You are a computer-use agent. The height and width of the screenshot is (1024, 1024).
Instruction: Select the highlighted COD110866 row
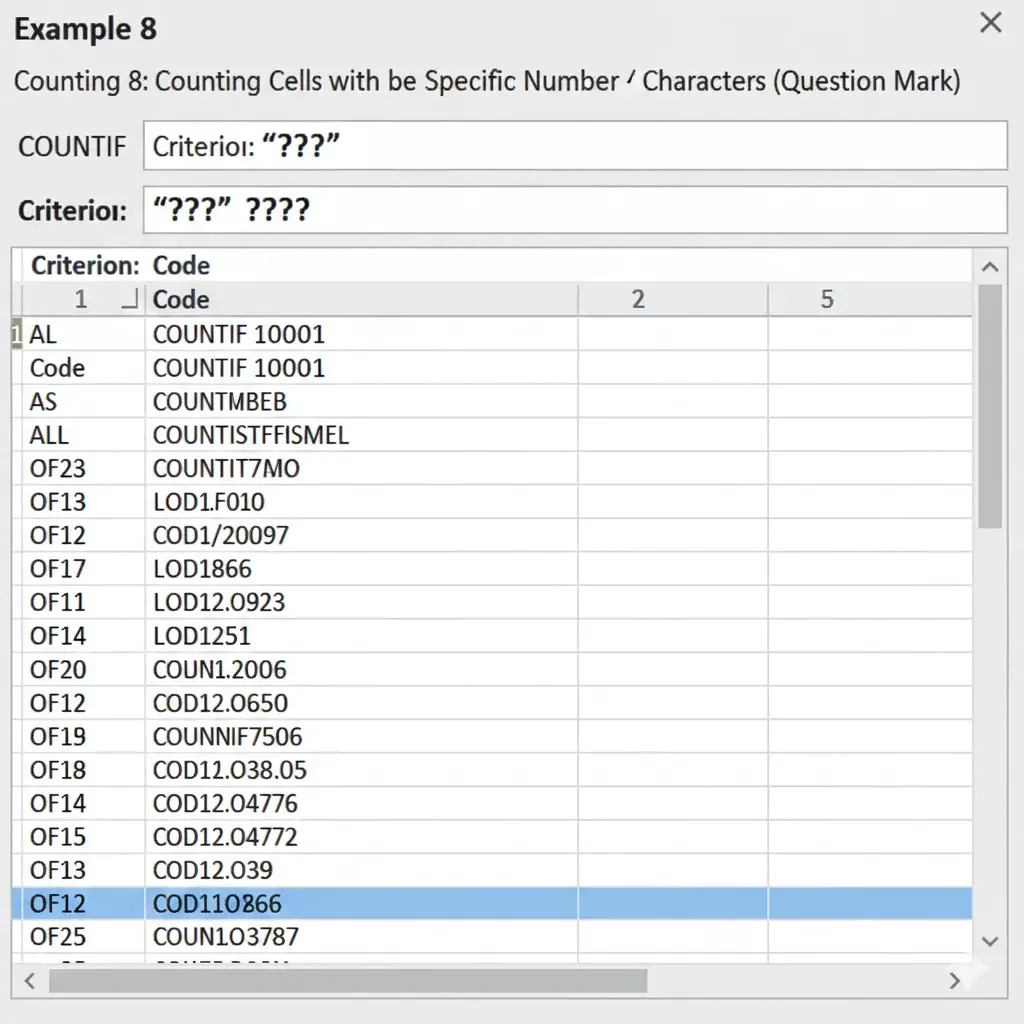click(217, 904)
